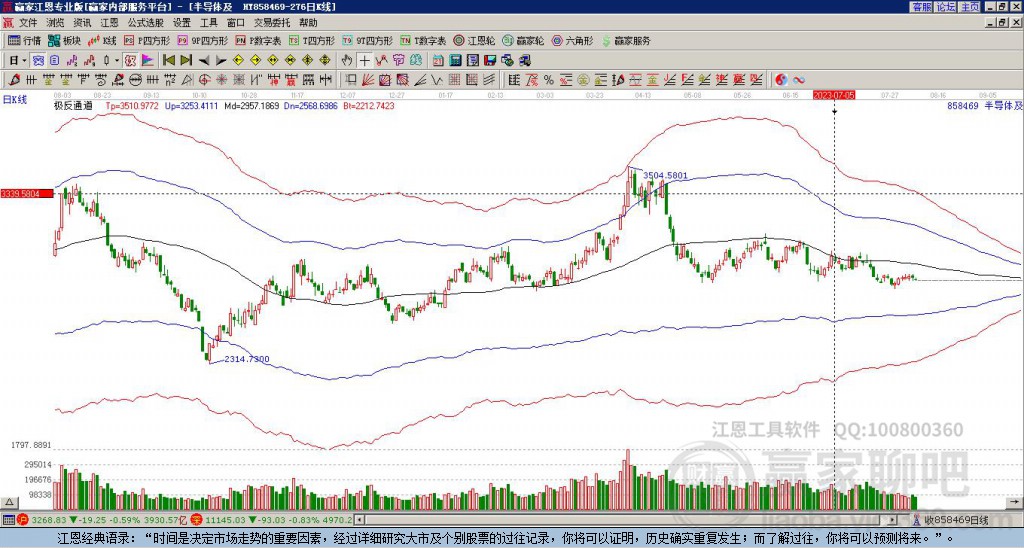Viewport: 1024px width, 548px height.
Task: Open the 江恩轮 tool
Action: (474, 40)
